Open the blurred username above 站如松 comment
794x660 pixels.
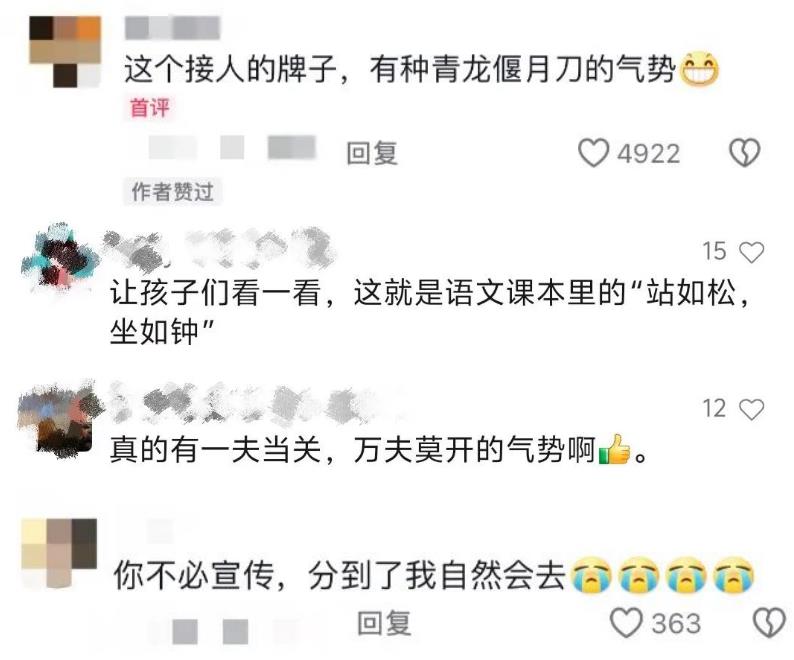(x=219, y=248)
